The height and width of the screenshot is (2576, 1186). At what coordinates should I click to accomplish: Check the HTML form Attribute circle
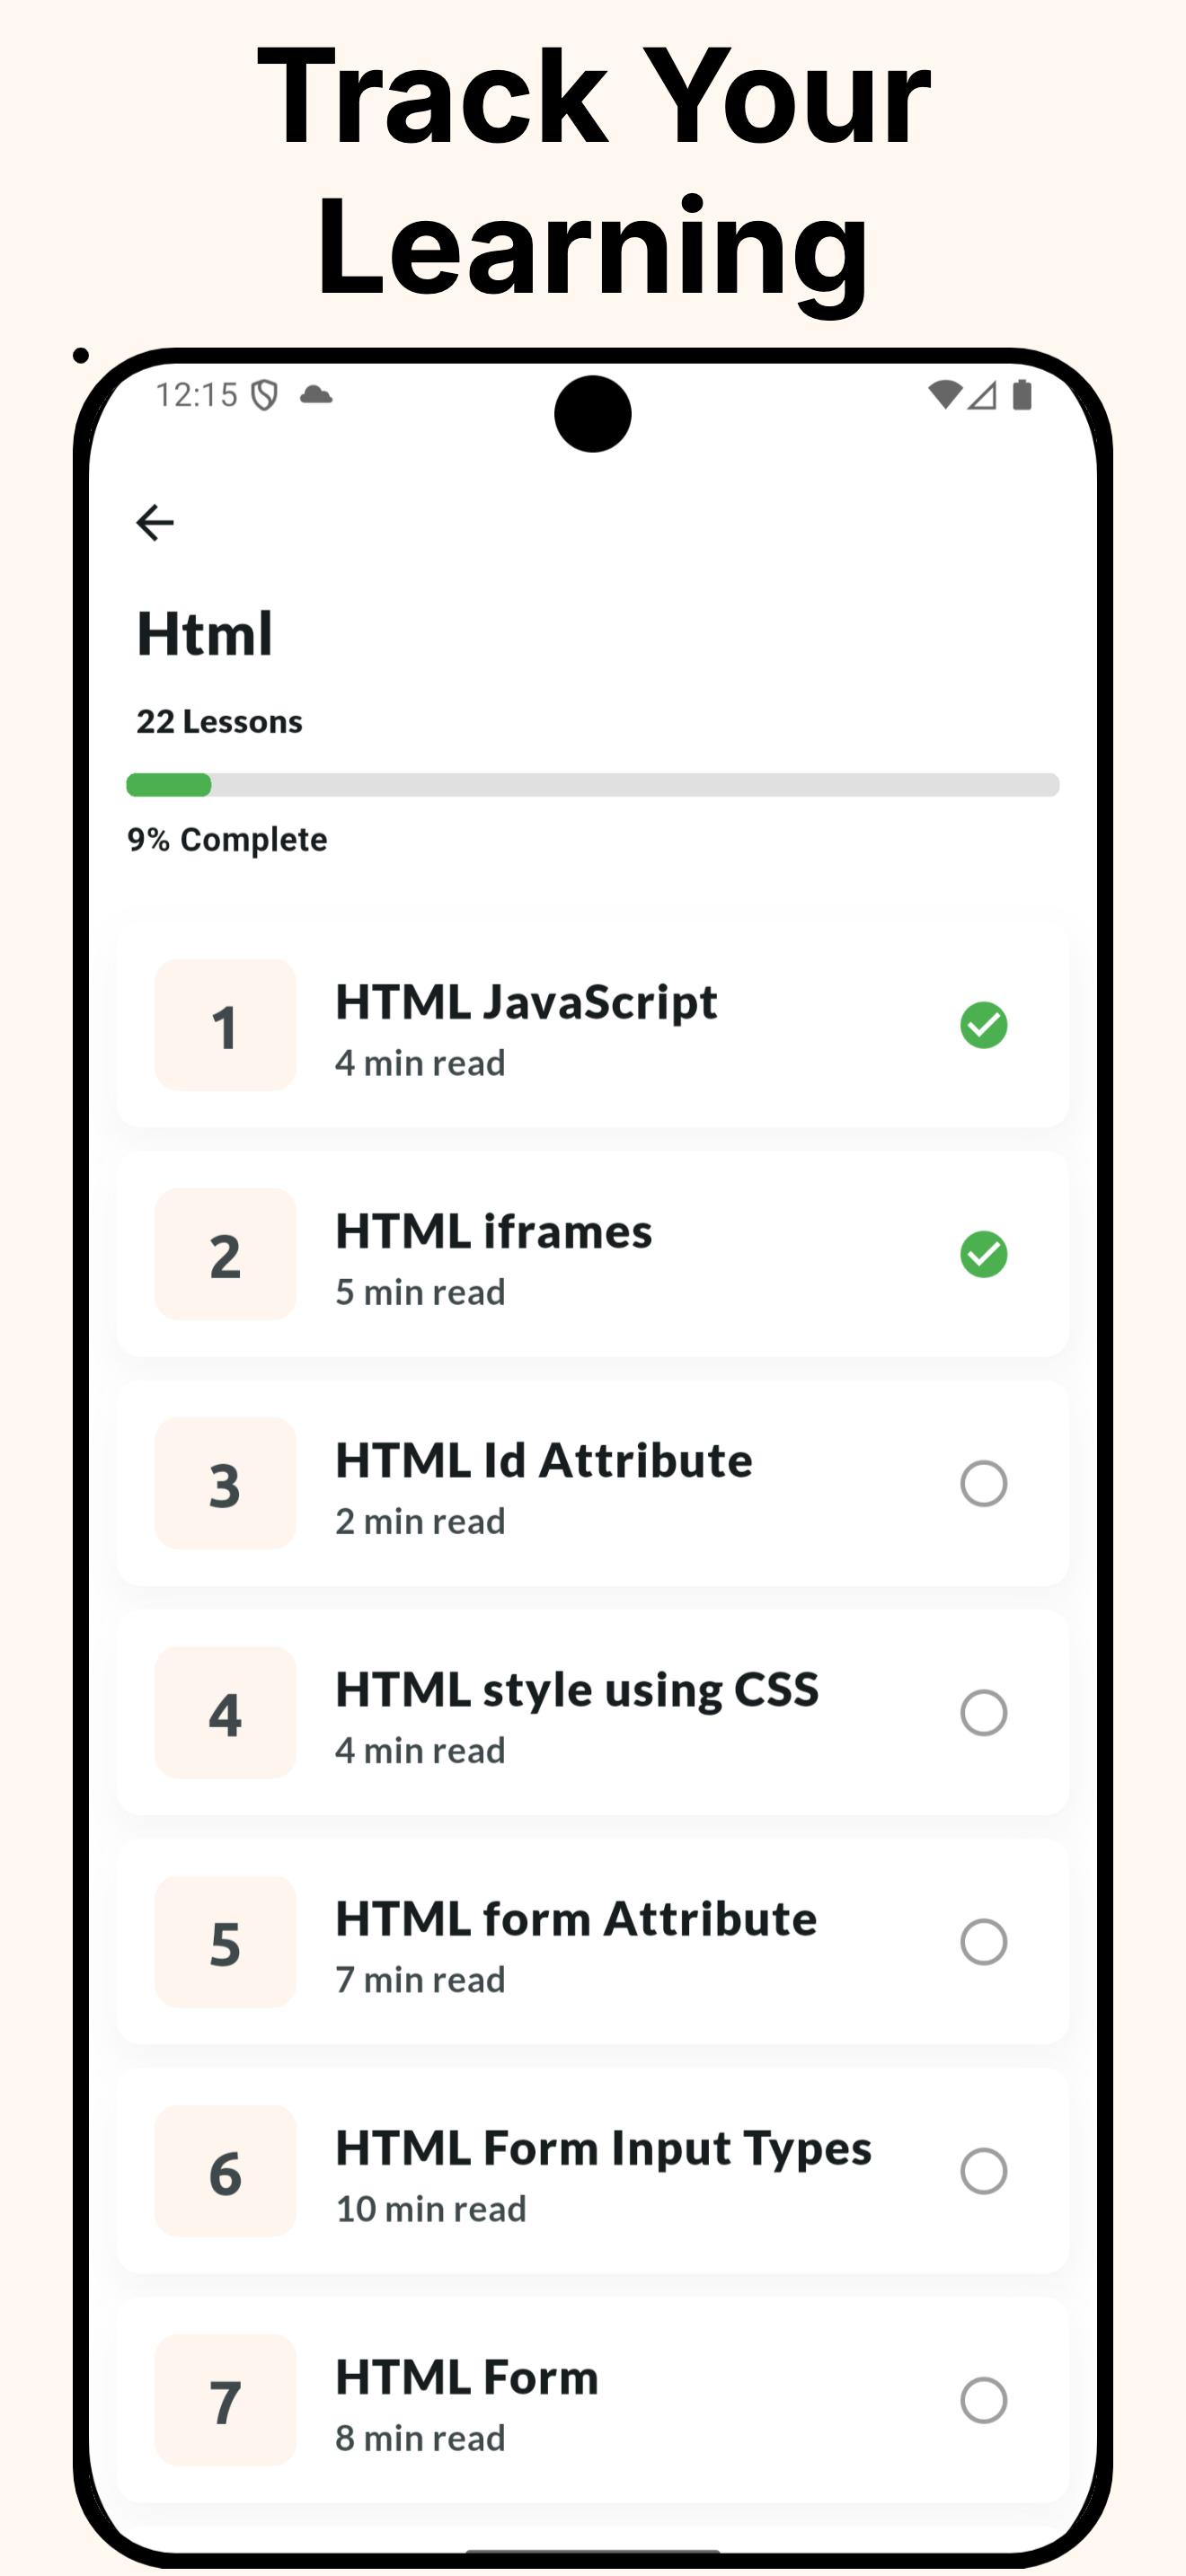[983, 1942]
